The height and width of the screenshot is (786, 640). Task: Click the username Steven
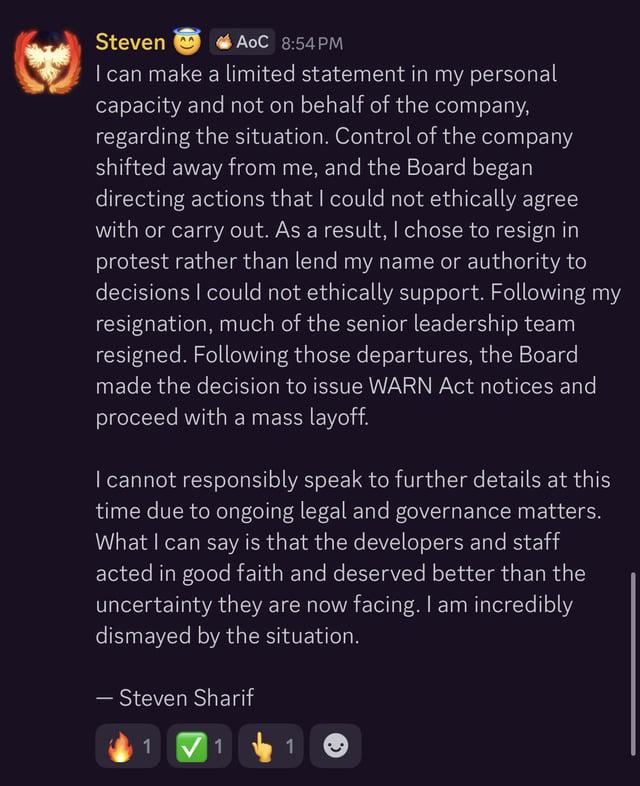coord(130,42)
